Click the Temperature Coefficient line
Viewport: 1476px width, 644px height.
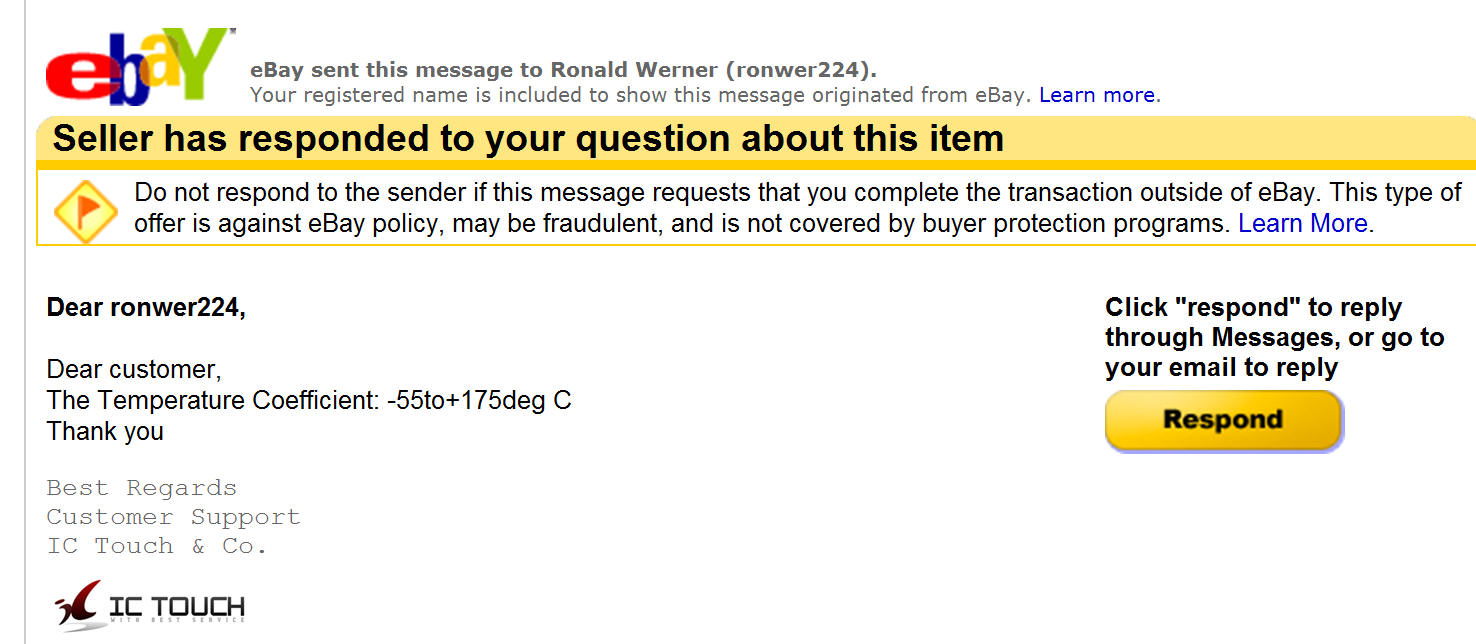(x=309, y=400)
